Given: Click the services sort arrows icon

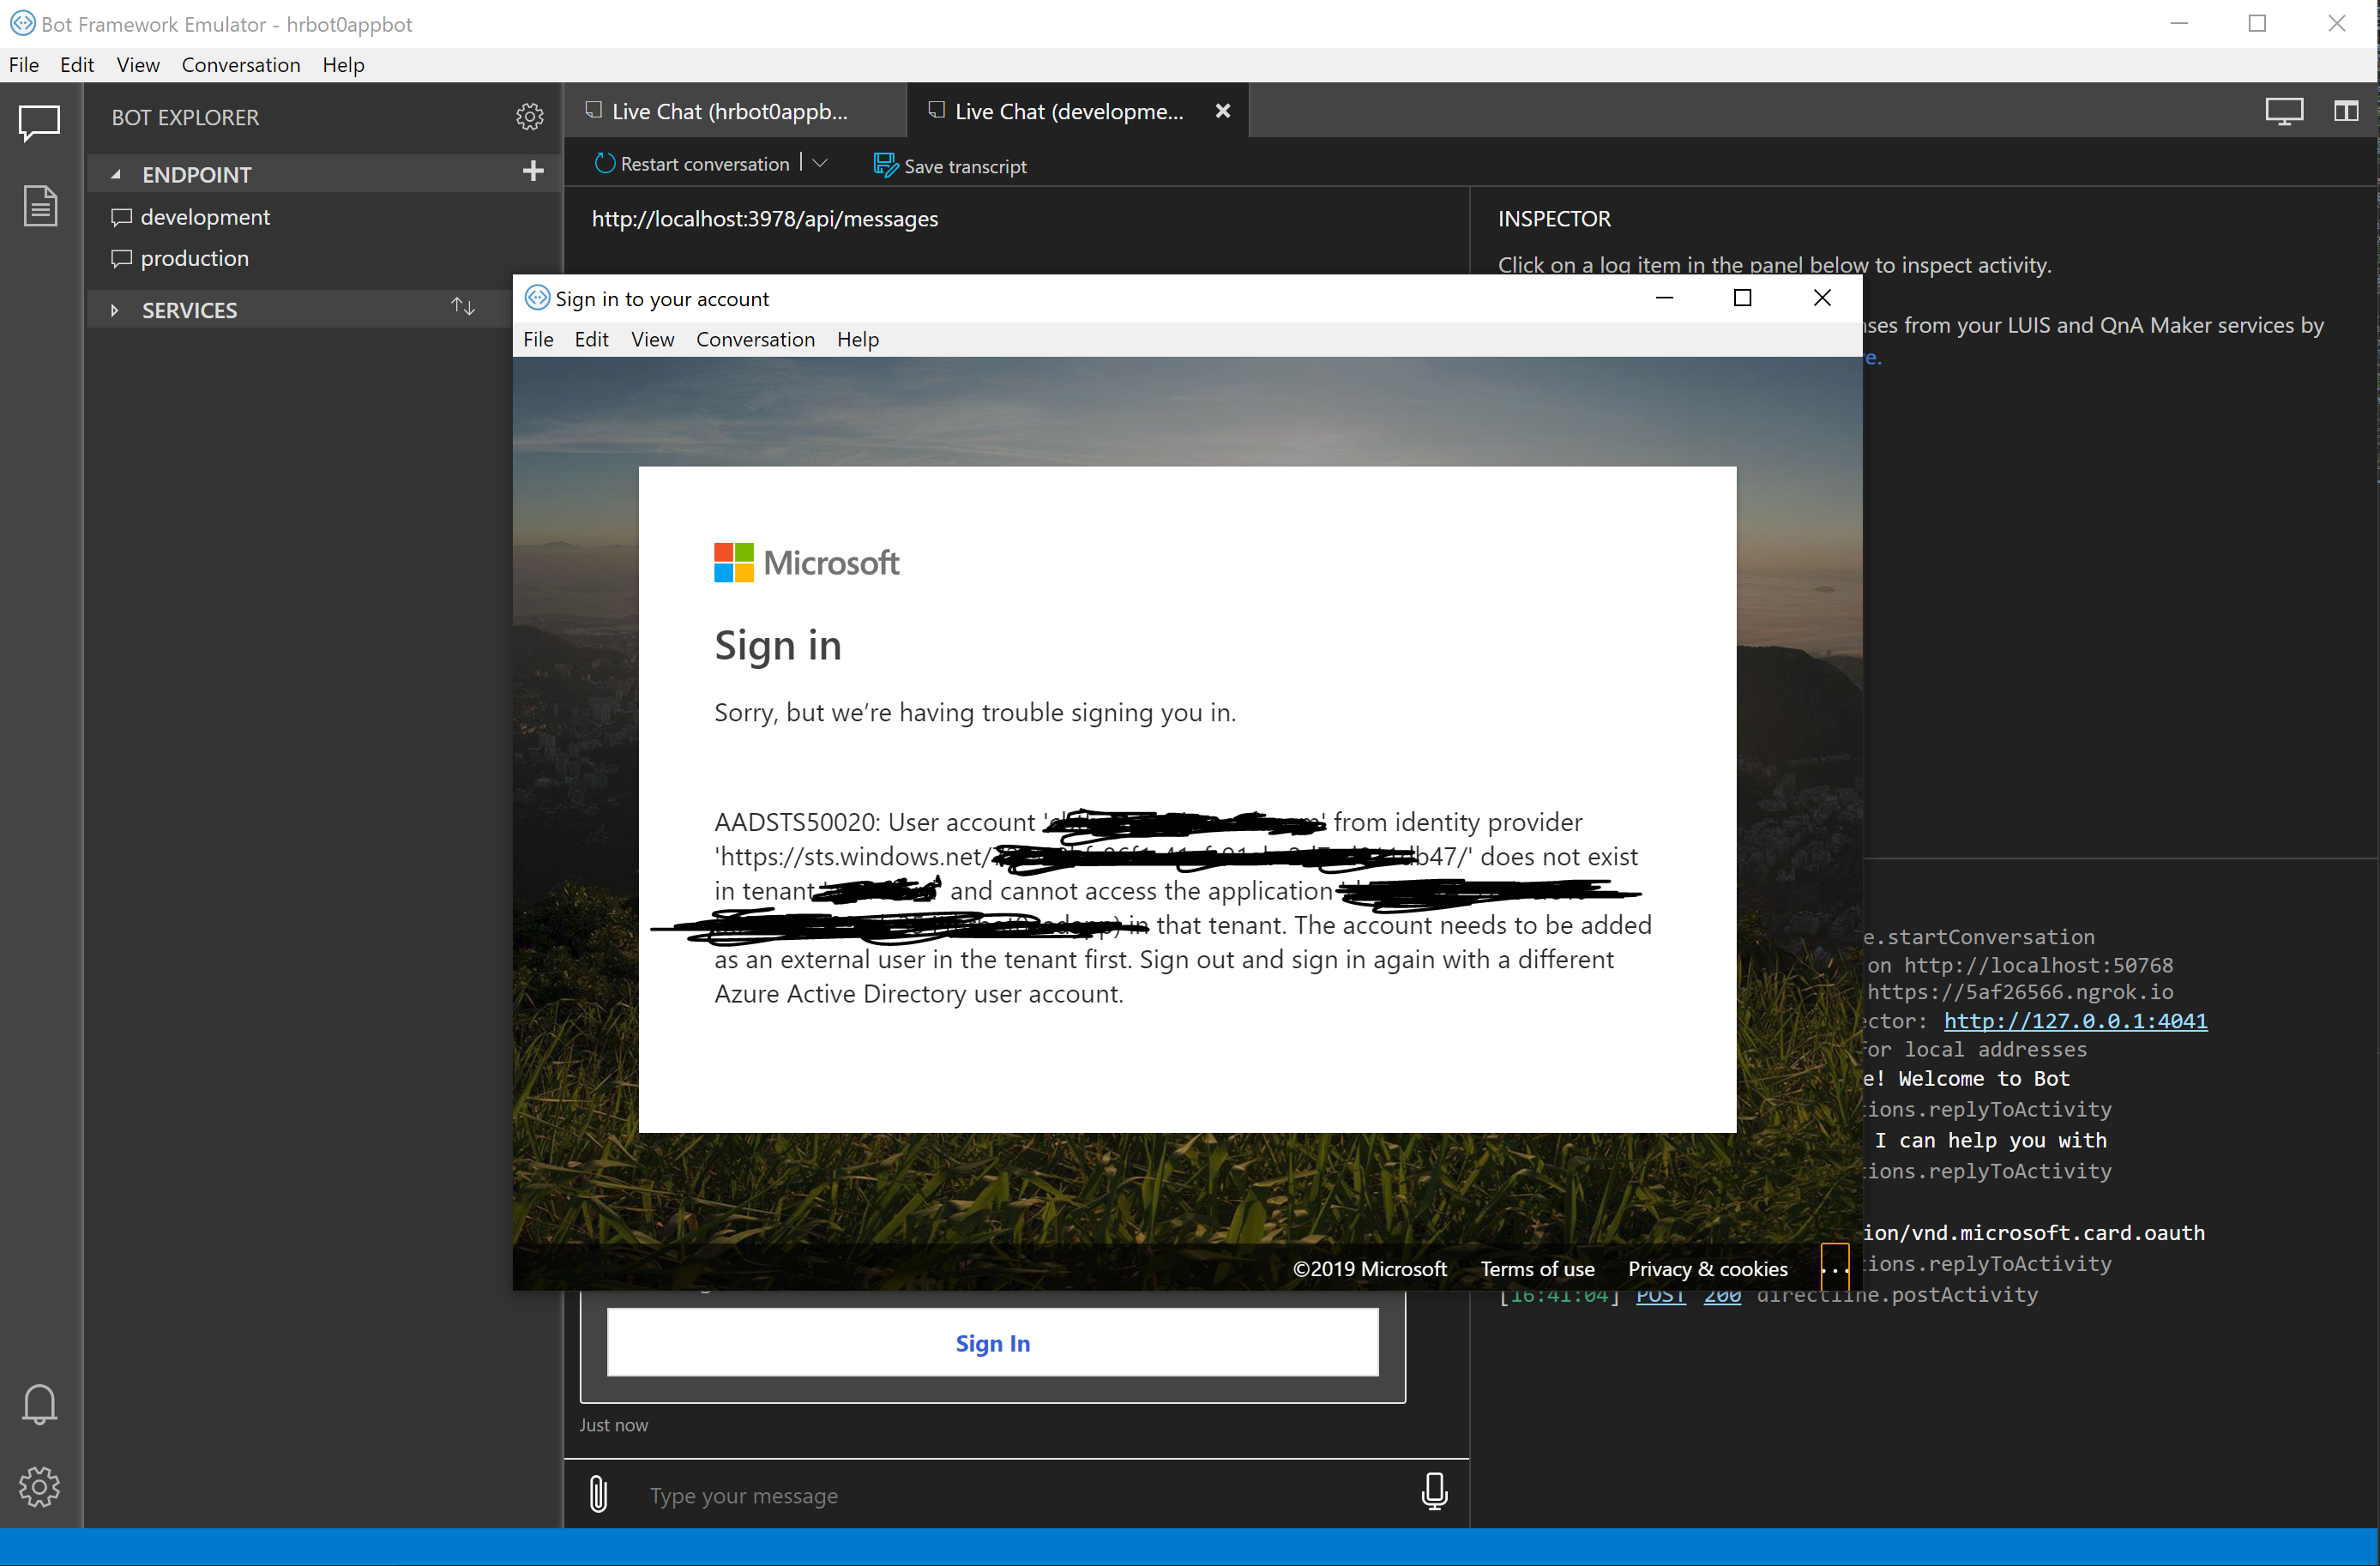Looking at the screenshot, I should click(462, 307).
